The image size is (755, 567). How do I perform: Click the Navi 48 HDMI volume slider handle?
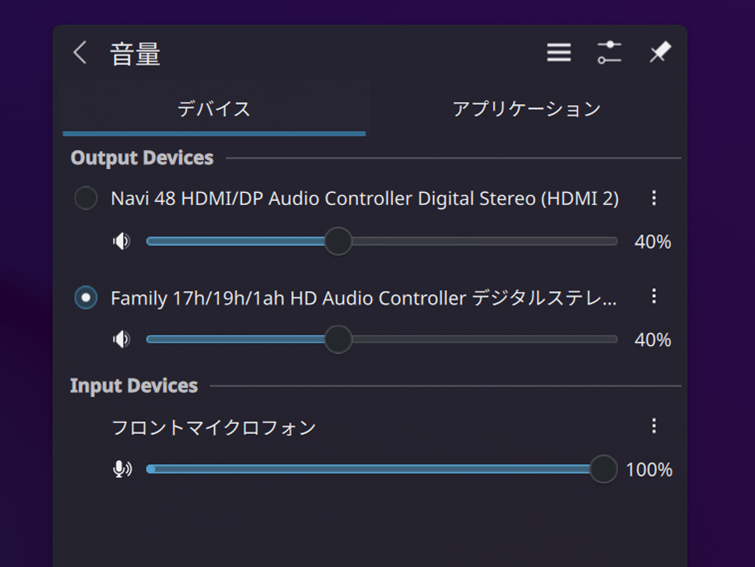339,241
